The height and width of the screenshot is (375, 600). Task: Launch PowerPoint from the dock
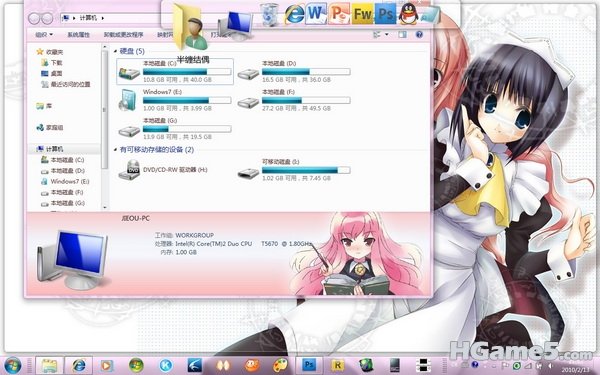(339, 14)
